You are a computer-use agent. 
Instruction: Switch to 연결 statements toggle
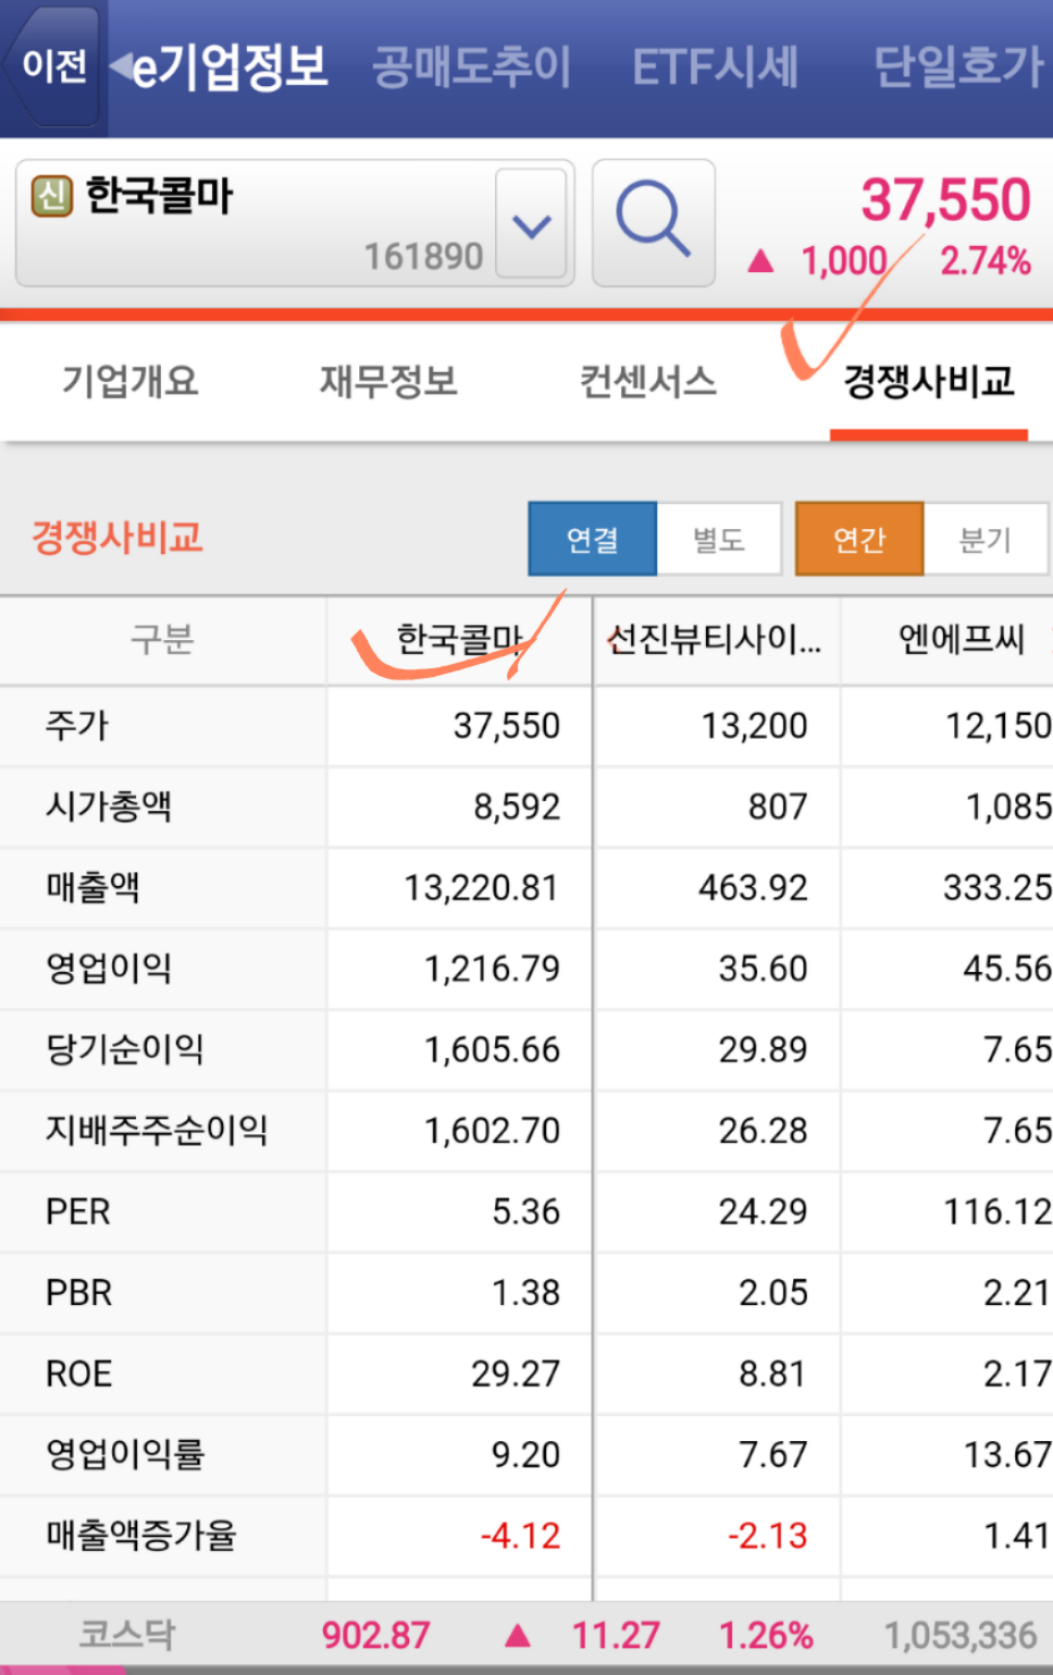coord(592,539)
